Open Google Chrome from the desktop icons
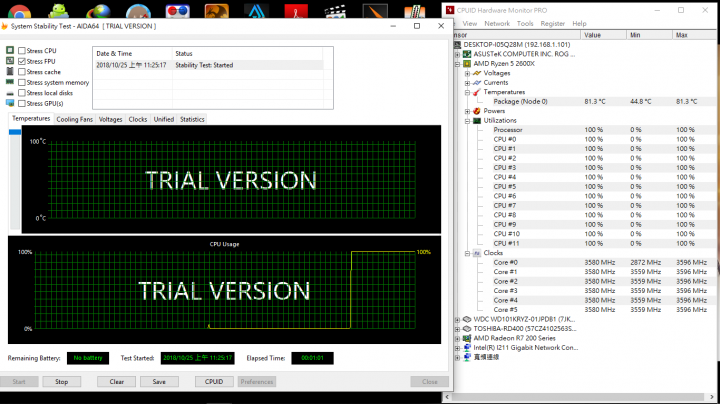The height and width of the screenshot is (404, 720). point(19,11)
